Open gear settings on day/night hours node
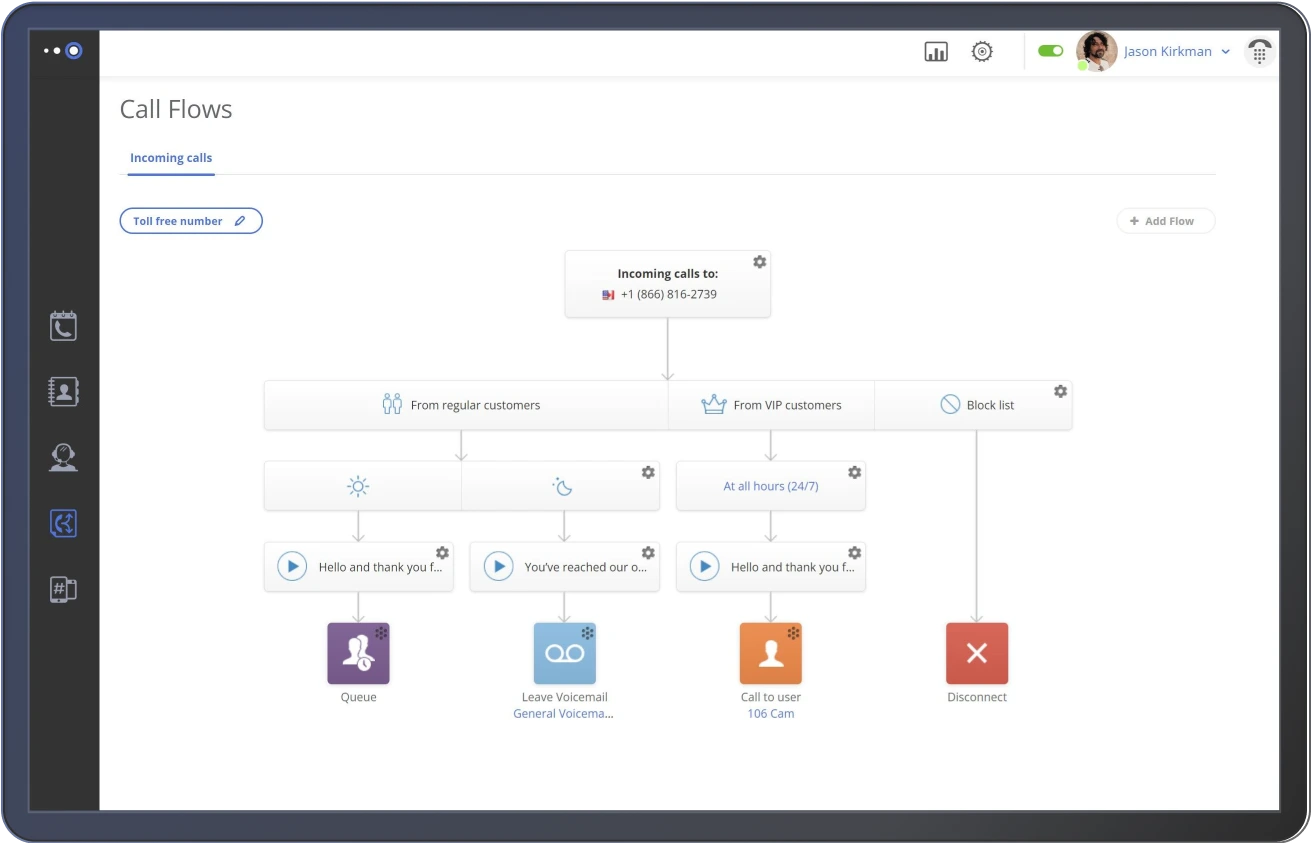The image size is (1311, 843). (648, 472)
